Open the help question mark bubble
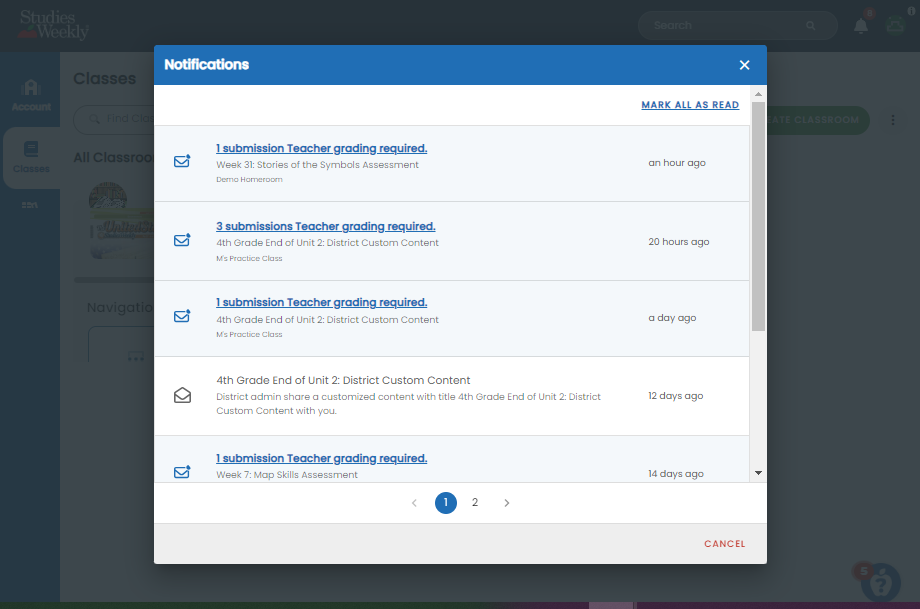Screen dimensions: 920x609 [x=881, y=583]
